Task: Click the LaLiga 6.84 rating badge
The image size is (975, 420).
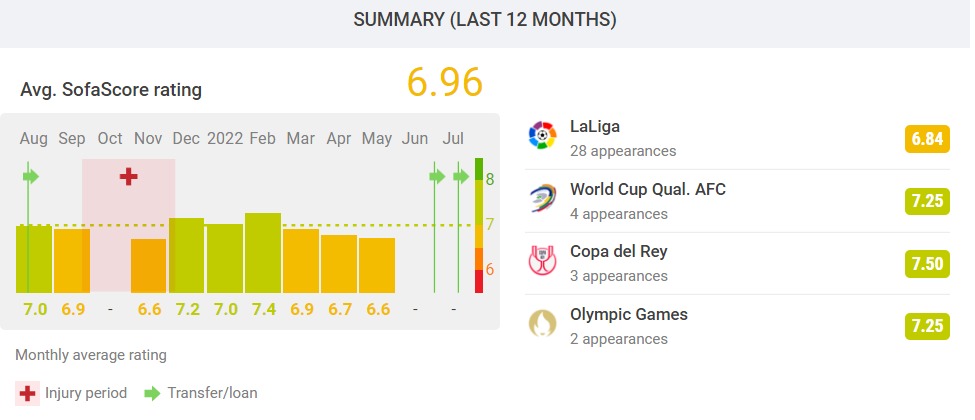Action: pos(927,139)
